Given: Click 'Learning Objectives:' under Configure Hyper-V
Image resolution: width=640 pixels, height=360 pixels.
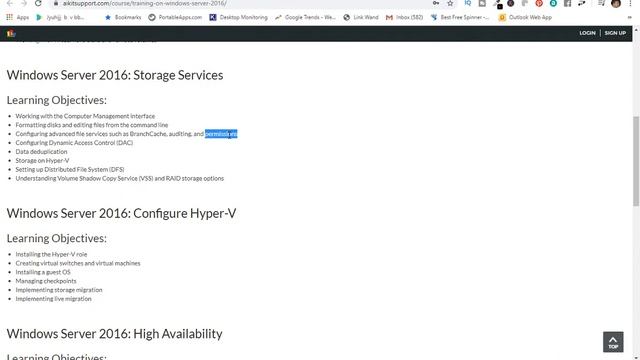Looking at the screenshot, I should pyautogui.click(x=56, y=238).
